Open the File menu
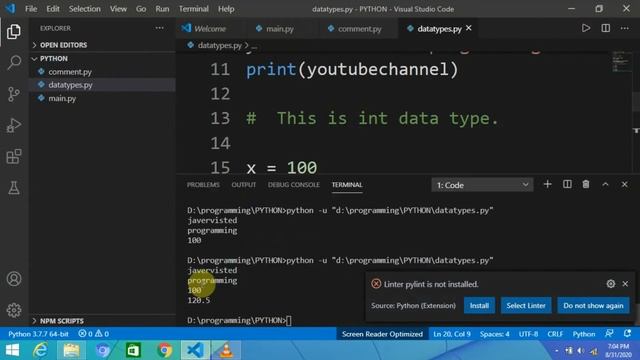This screenshot has width=640, height=360. click(31, 9)
